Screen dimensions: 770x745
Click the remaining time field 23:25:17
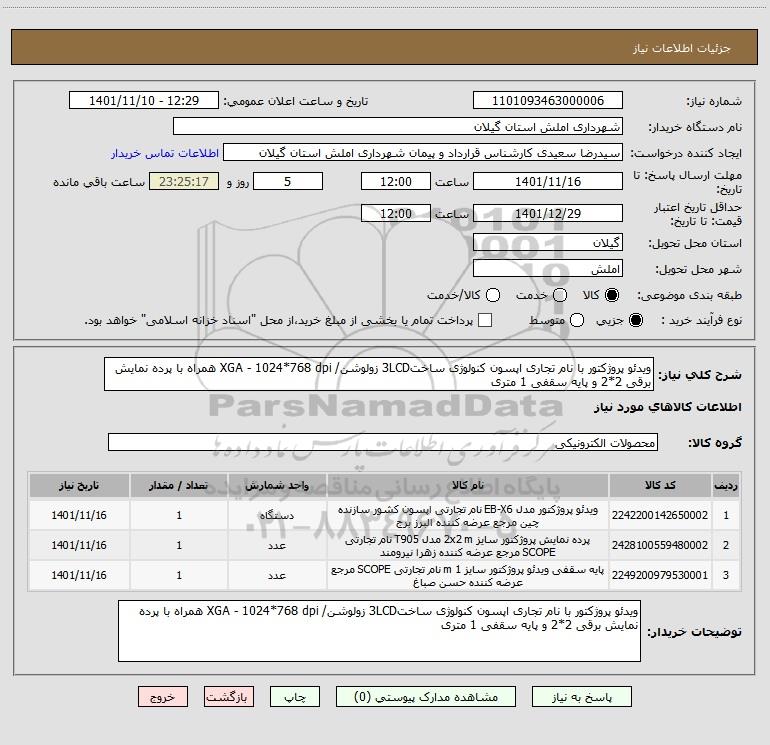click(x=184, y=181)
